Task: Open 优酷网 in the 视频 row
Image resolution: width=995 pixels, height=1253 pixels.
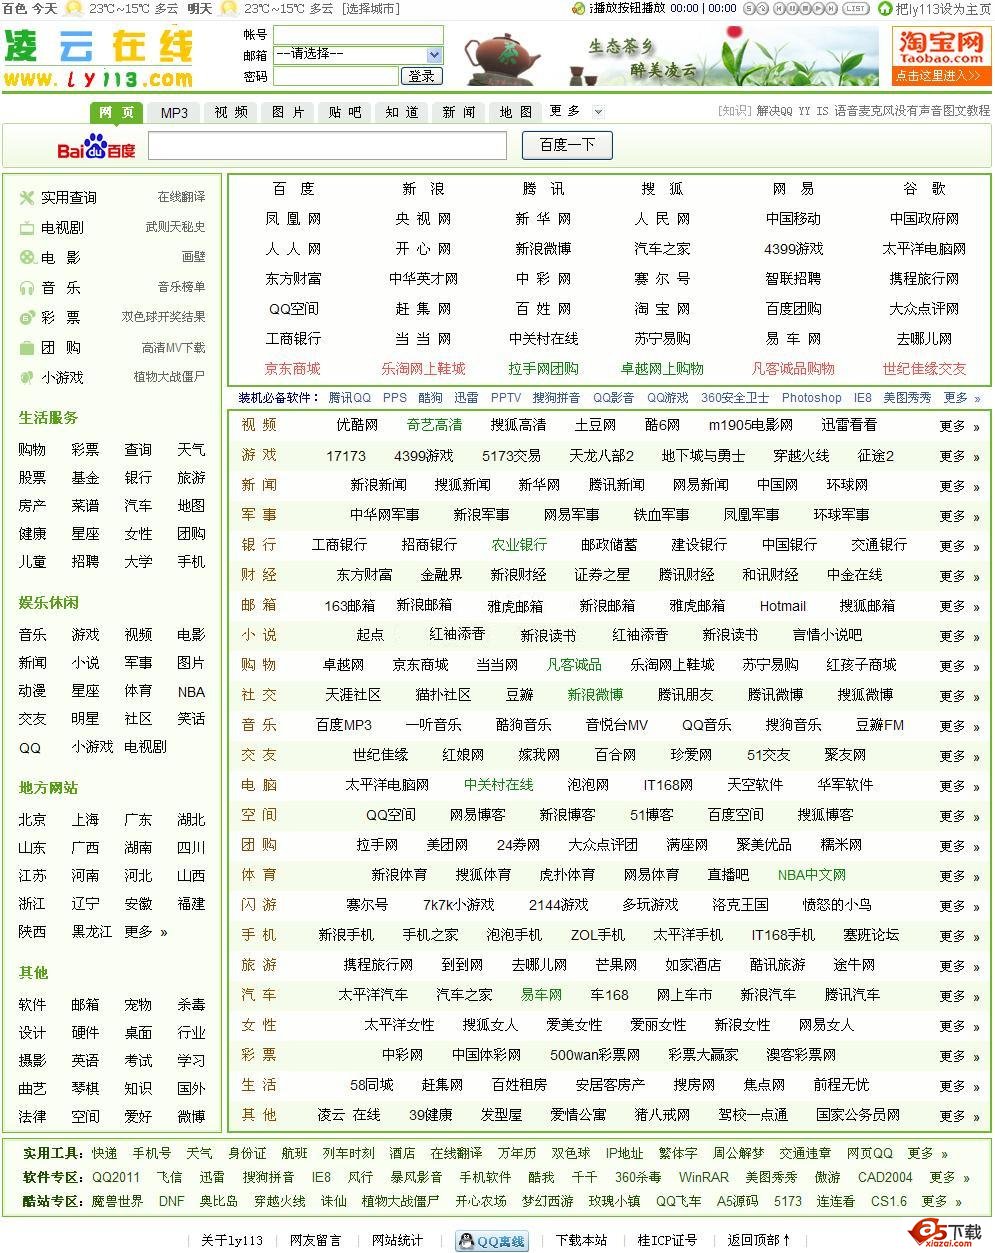Action: (x=357, y=425)
